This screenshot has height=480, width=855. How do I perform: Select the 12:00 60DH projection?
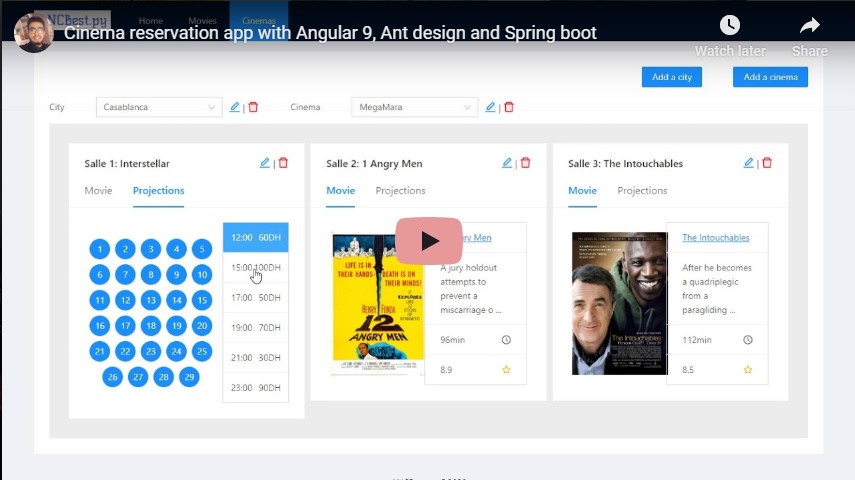coord(256,237)
